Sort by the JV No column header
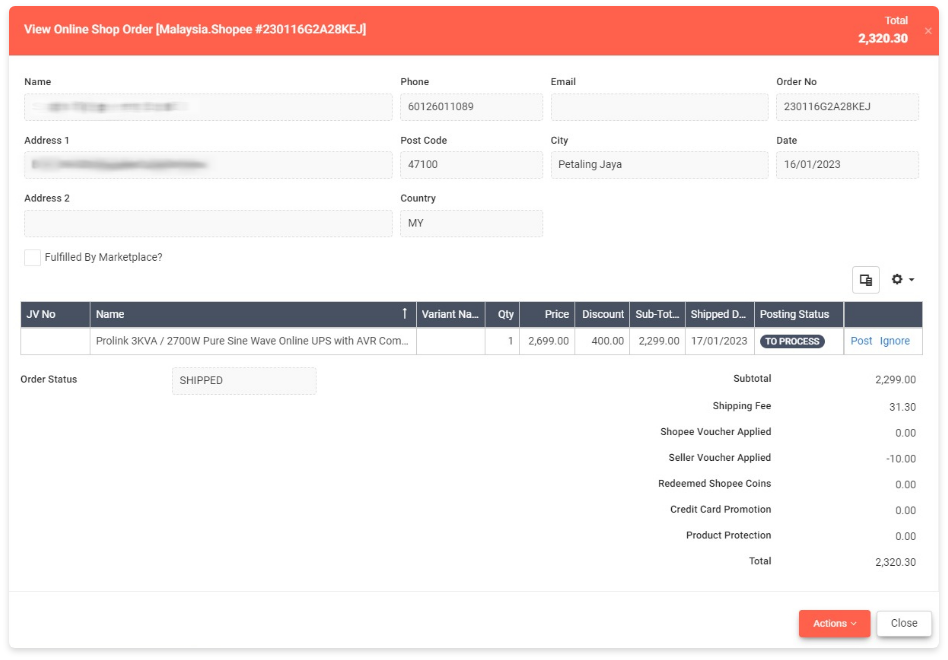Image resolution: width=948 pixels, height=660 pixels. [55, 314]
